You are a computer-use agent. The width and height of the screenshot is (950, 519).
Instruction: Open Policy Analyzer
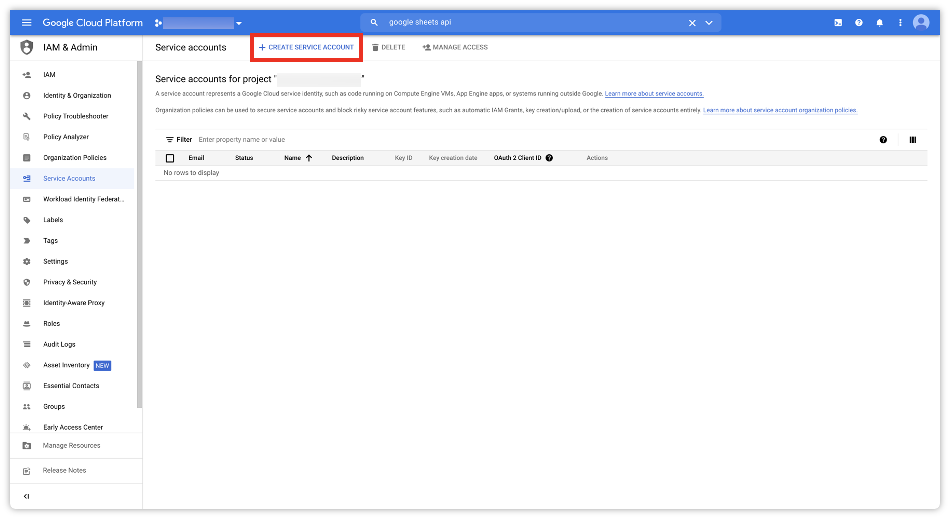[x=66, y=137]
